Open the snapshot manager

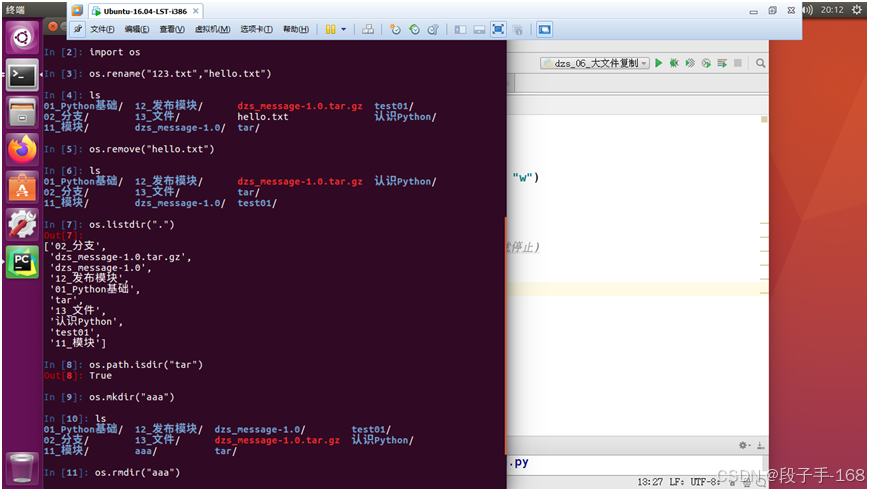click(x=433, y=29)
